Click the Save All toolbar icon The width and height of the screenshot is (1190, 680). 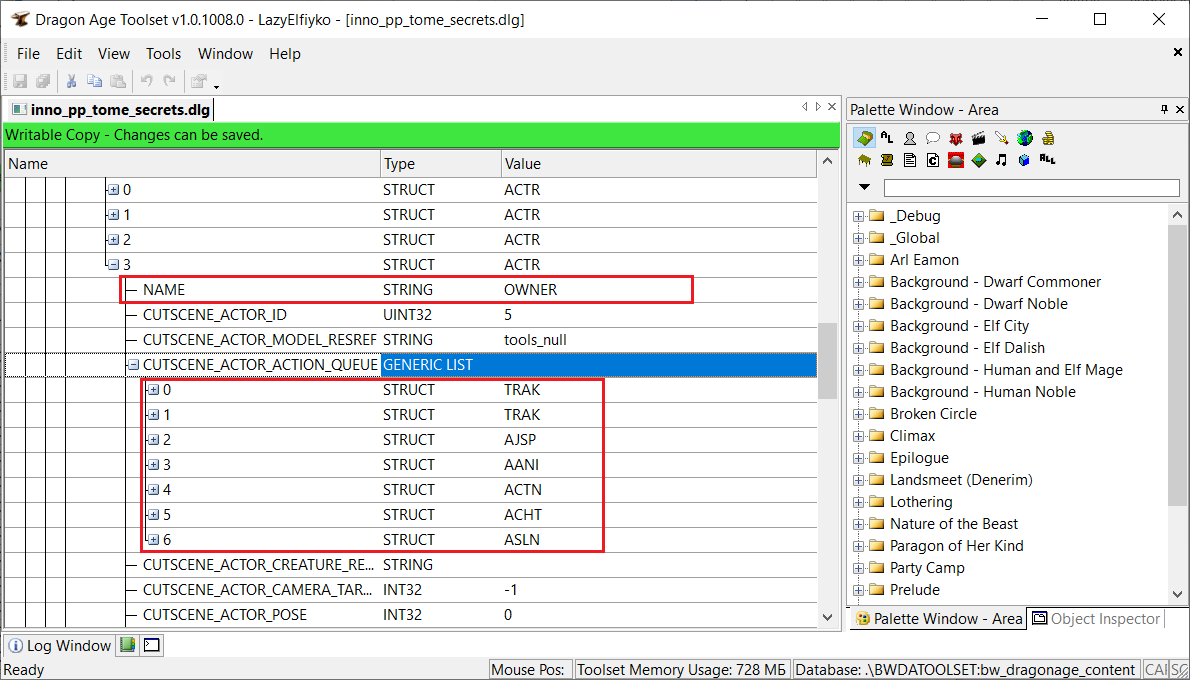tap(43, 80)
